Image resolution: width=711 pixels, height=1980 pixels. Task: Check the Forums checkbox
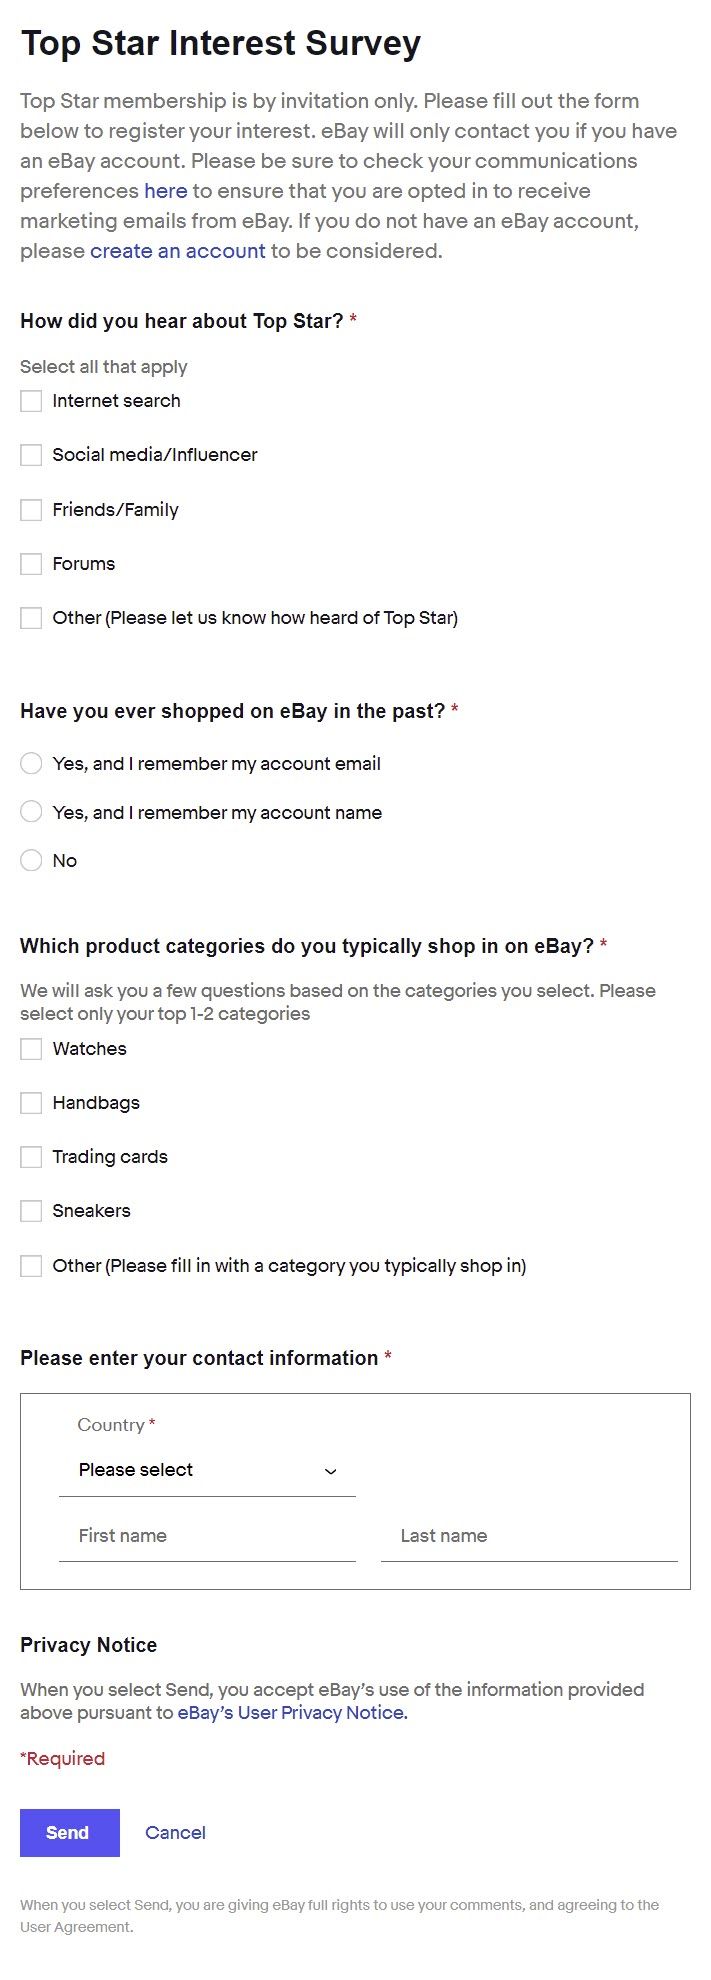click(31, 564)
